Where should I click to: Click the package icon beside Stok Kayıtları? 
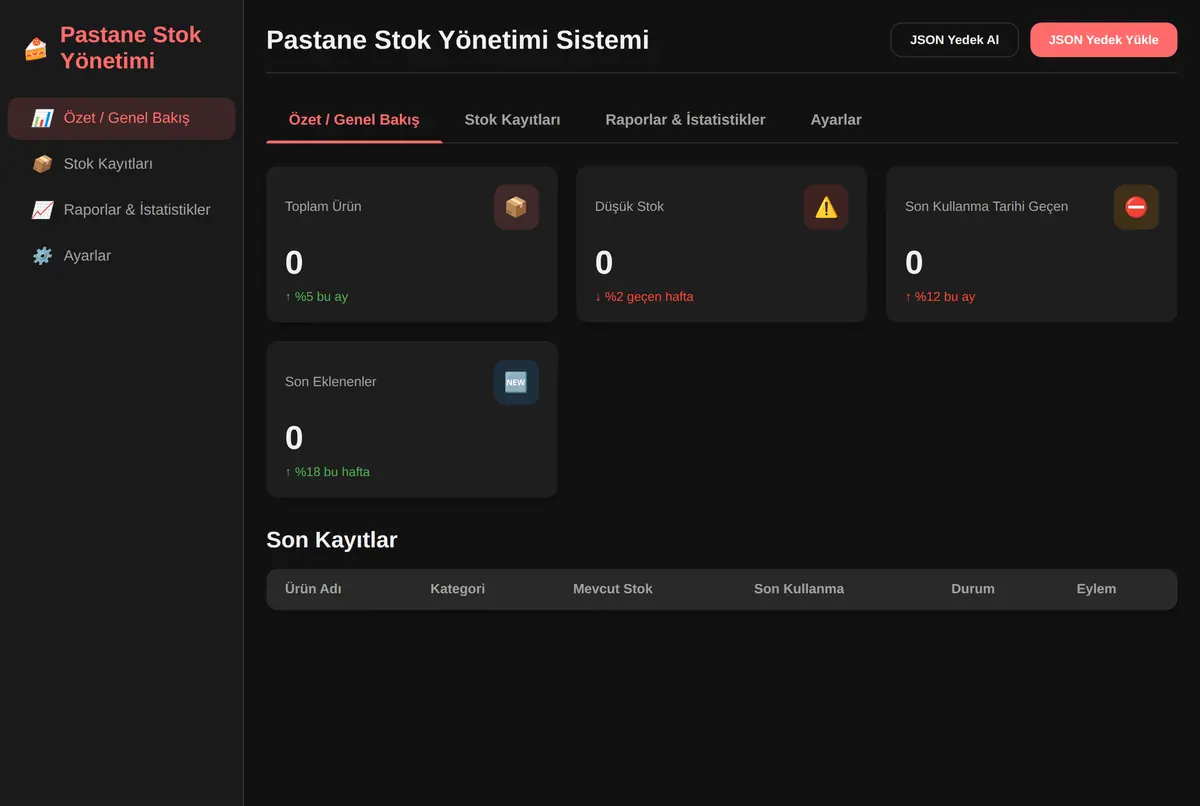(42, 164)
